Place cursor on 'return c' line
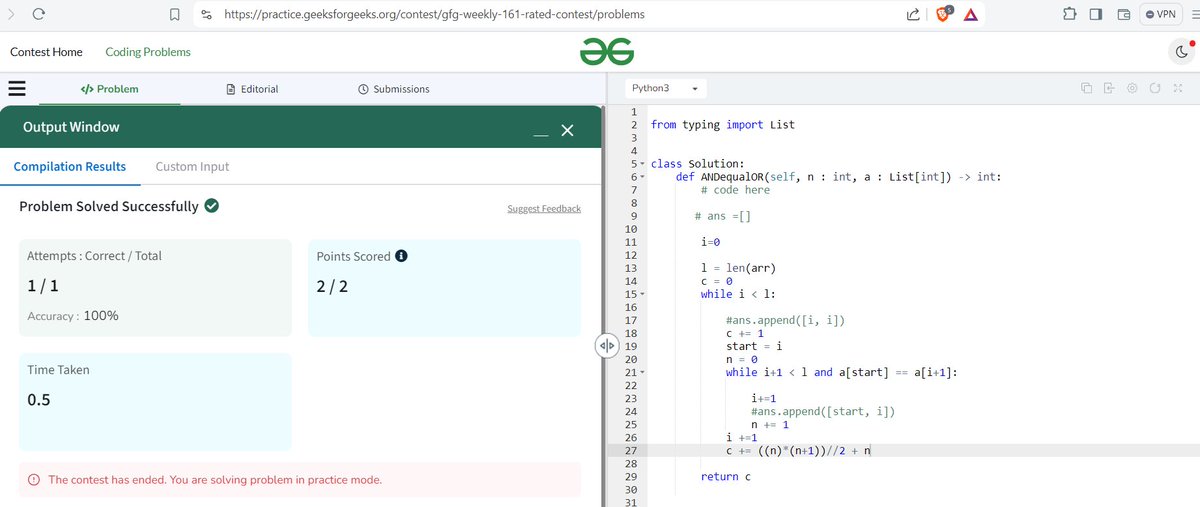The image size is (1200, 507). click(x=726, y=476)
